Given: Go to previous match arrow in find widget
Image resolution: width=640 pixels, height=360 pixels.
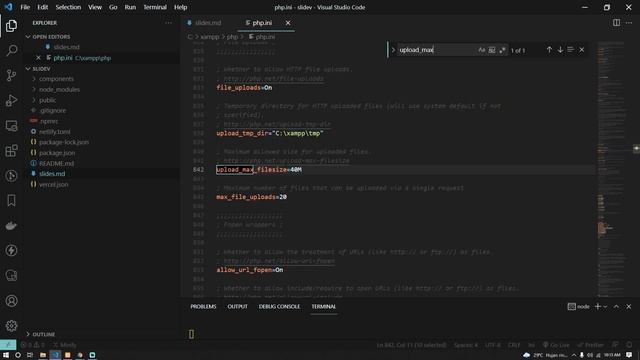Looking at the screenshot, I should pos(549,50).
